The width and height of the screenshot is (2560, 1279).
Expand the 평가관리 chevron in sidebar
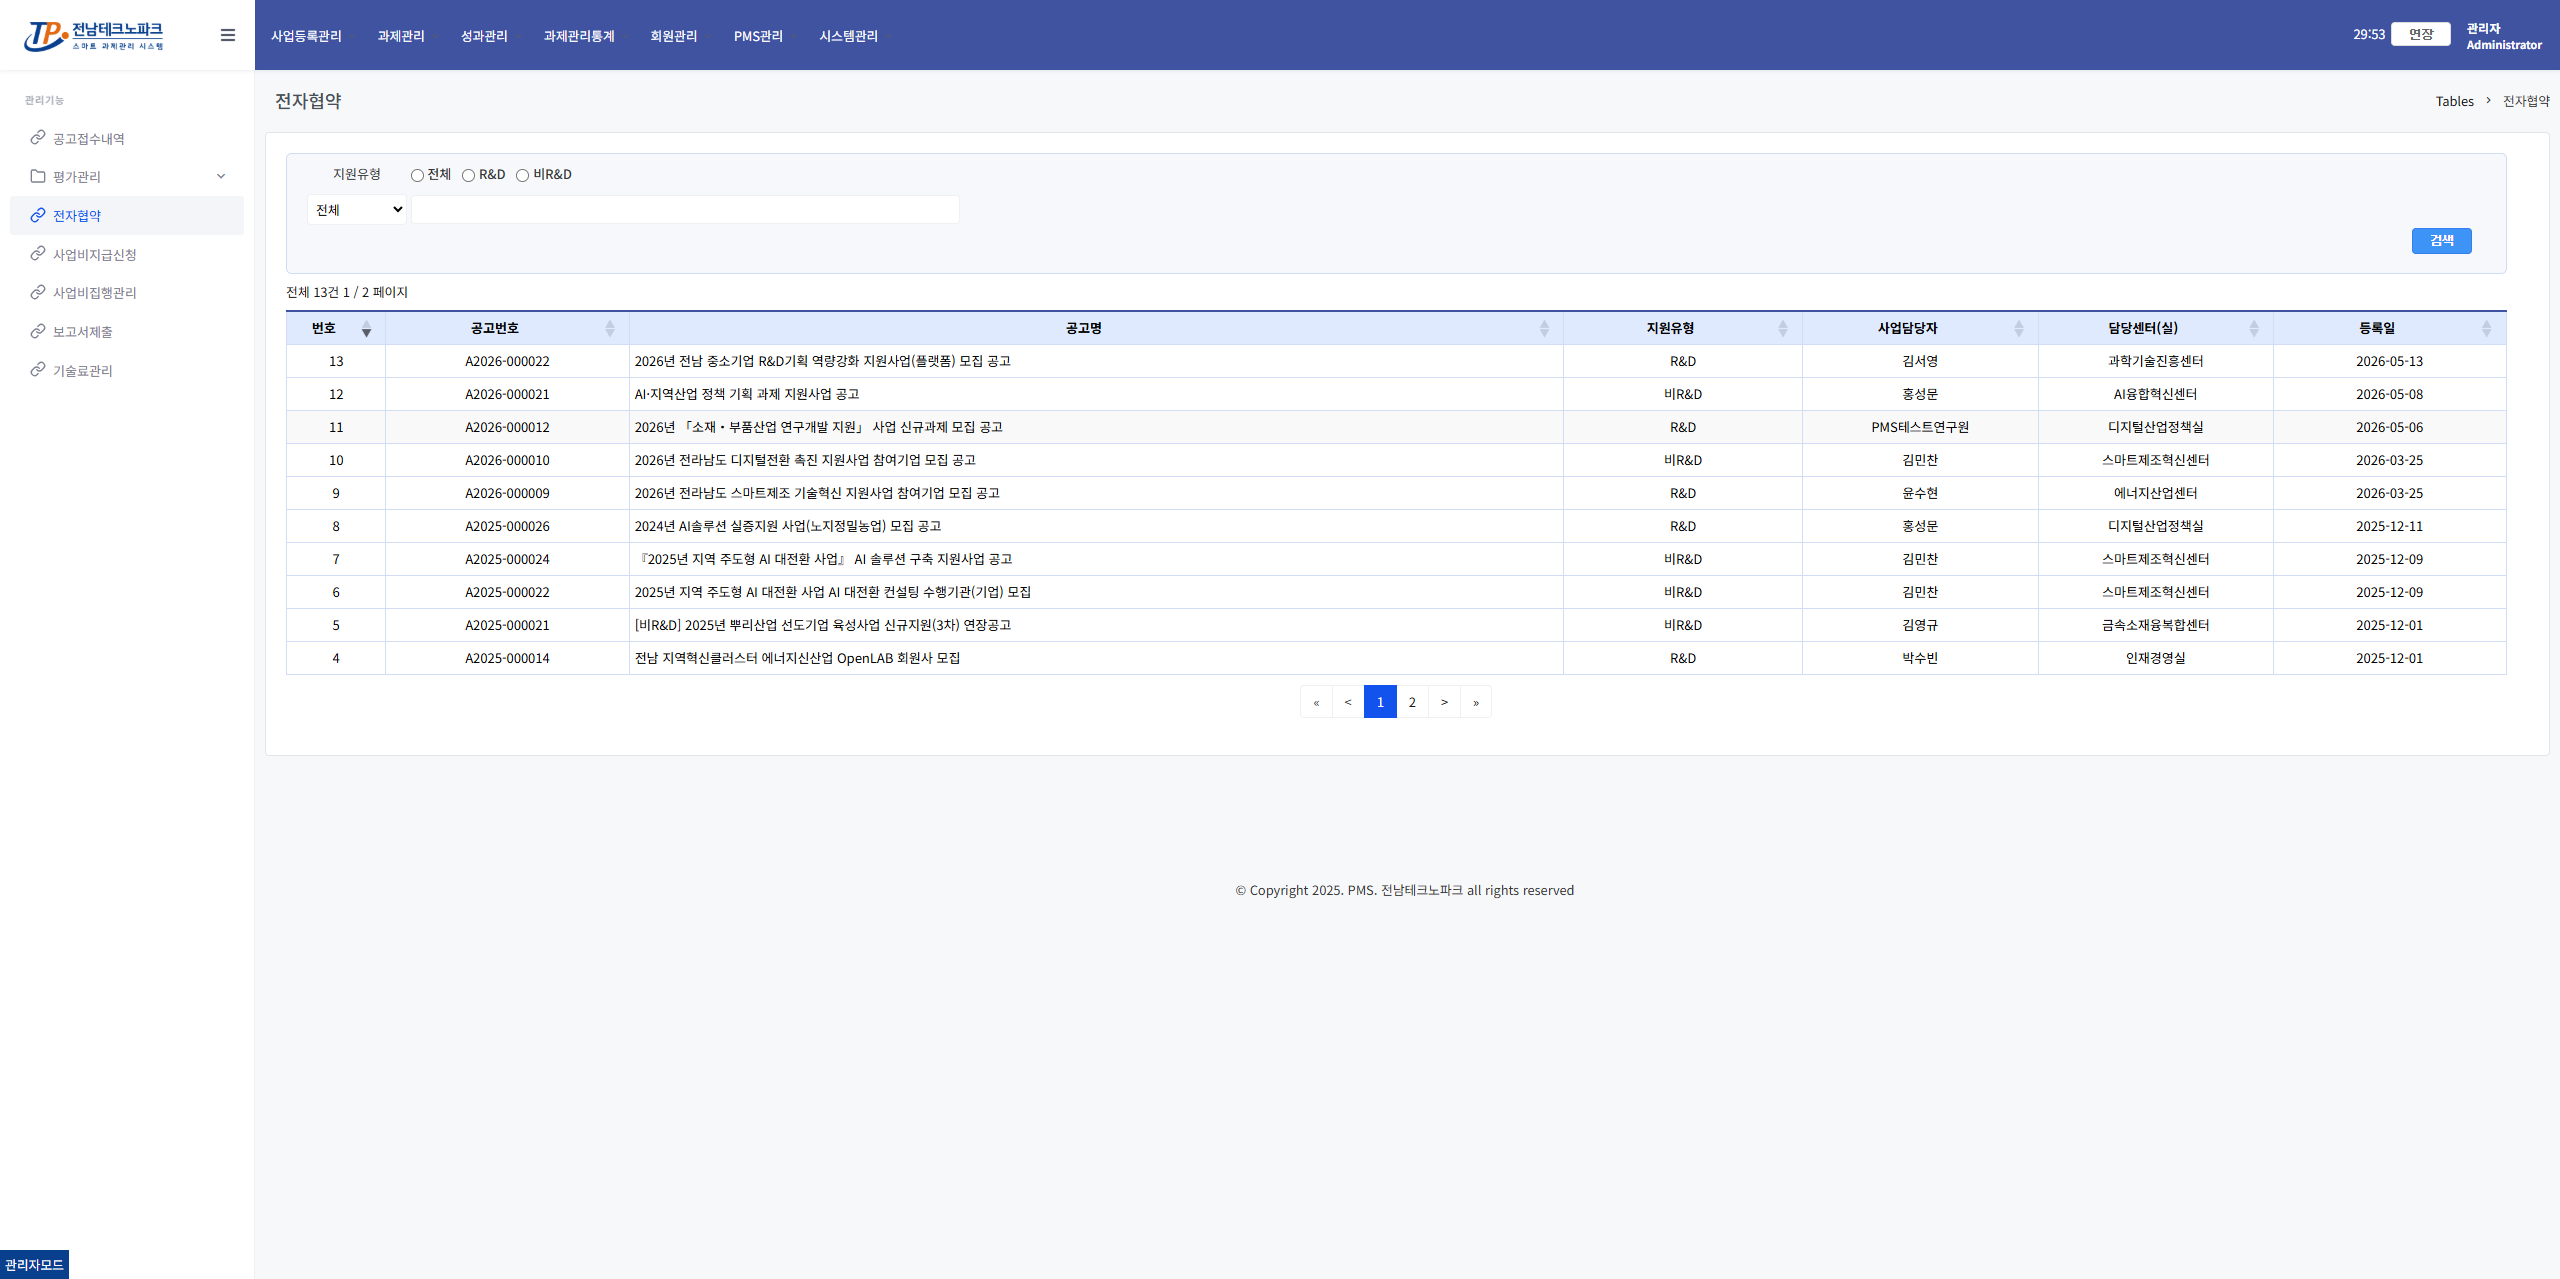[x=221, y=176]
